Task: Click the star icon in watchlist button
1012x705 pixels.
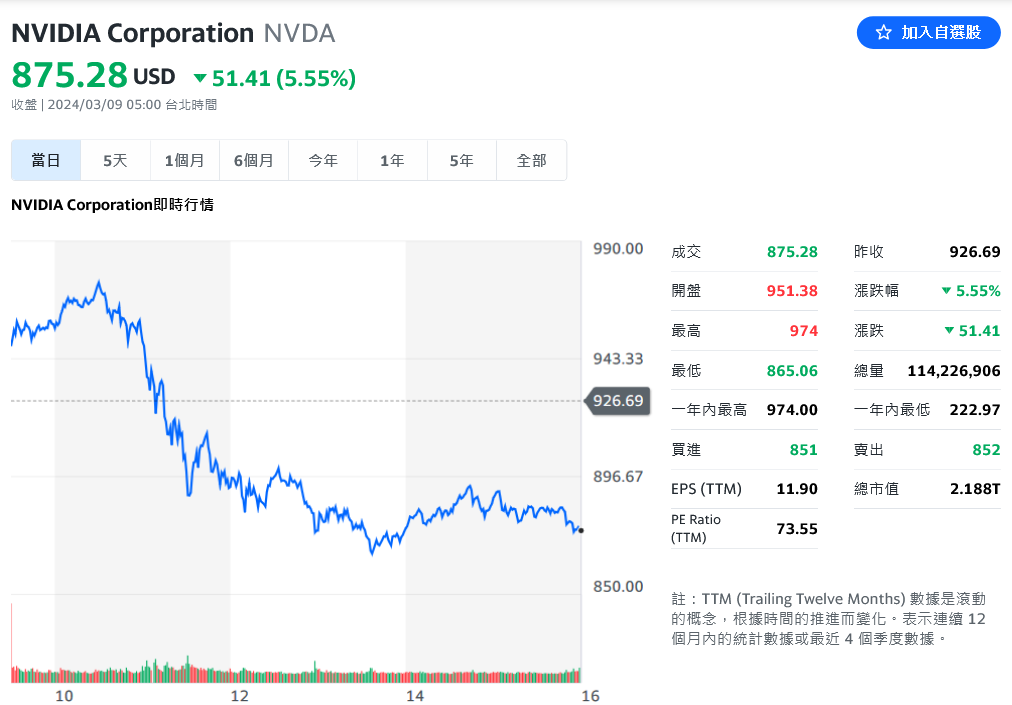Action: pyautogui.click(x=883, y=32)
